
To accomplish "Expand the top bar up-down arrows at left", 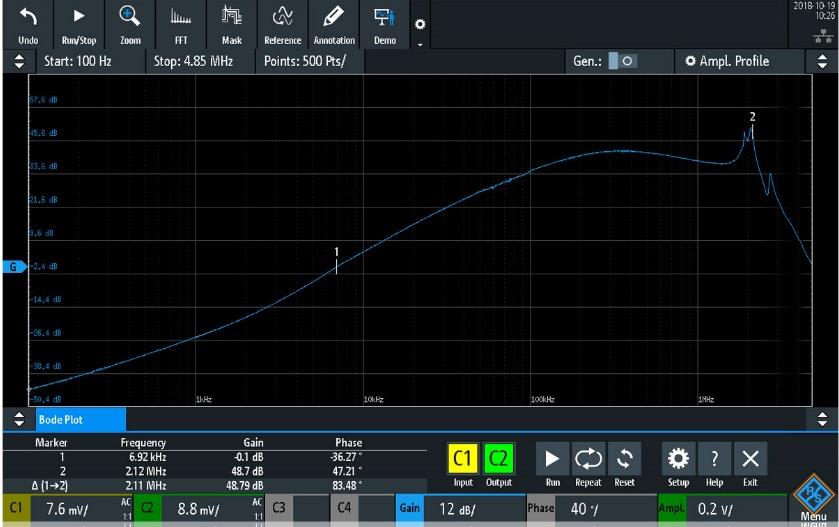I will [17, 61].
